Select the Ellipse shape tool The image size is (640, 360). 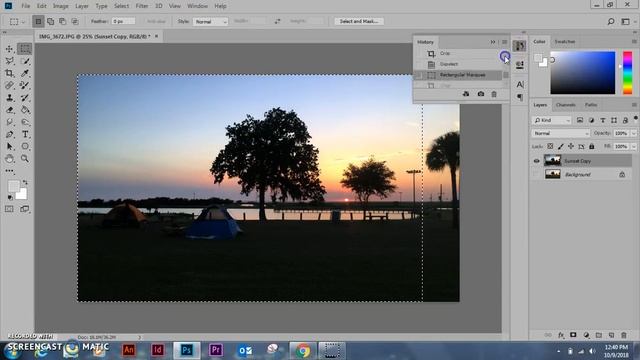(x=24, y=146)
